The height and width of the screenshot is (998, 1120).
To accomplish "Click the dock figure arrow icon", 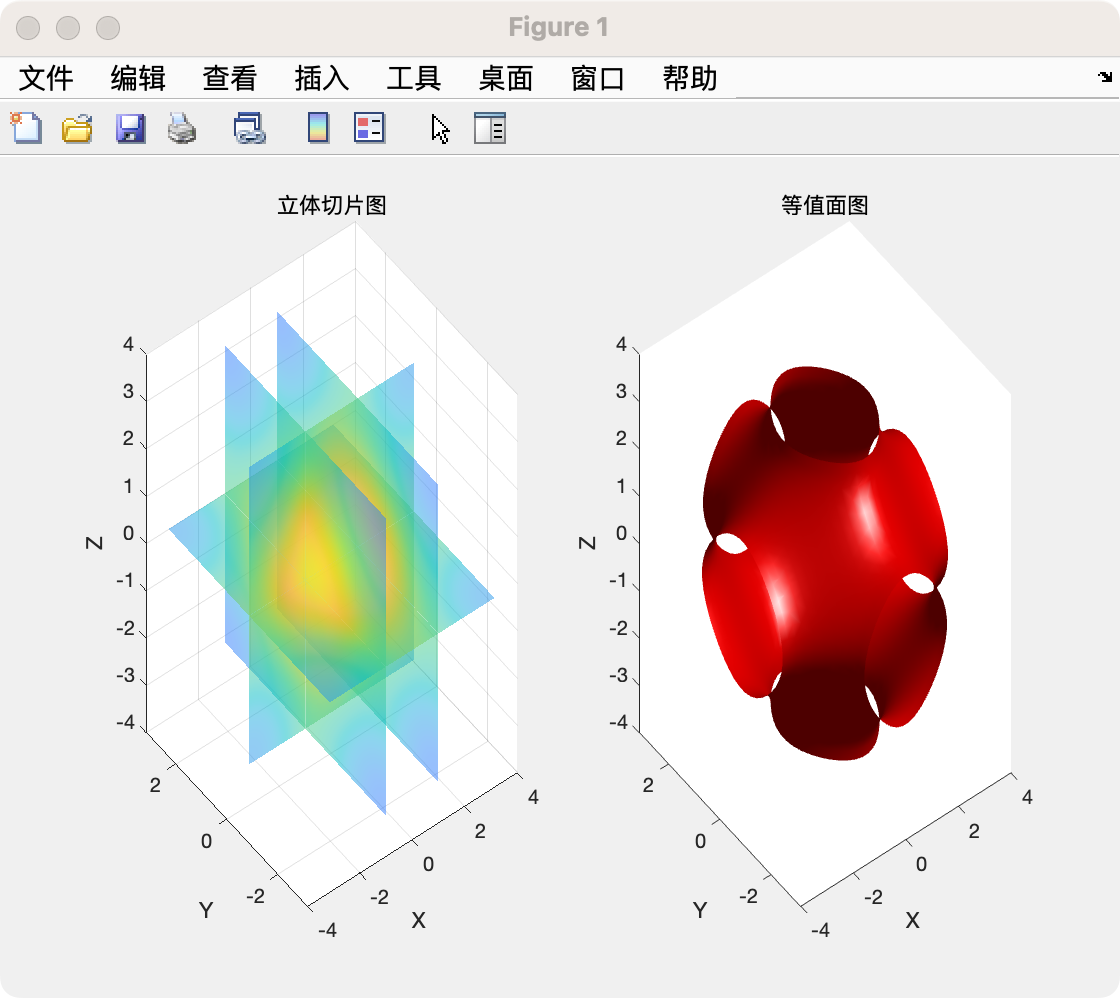I will (1105, 76).
